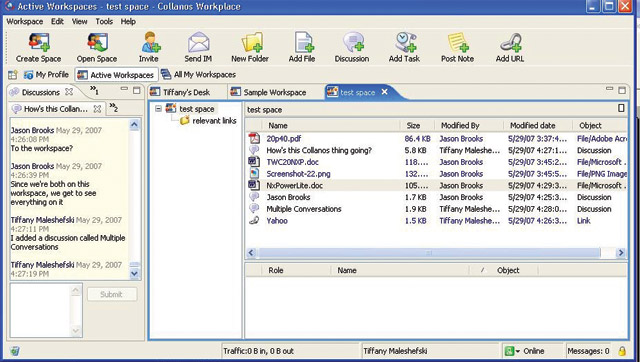Click the bubble icon beside Multiple Conversations
This screenshot has width=640, height=362.
pyautogui.click(x=254, y=209)
